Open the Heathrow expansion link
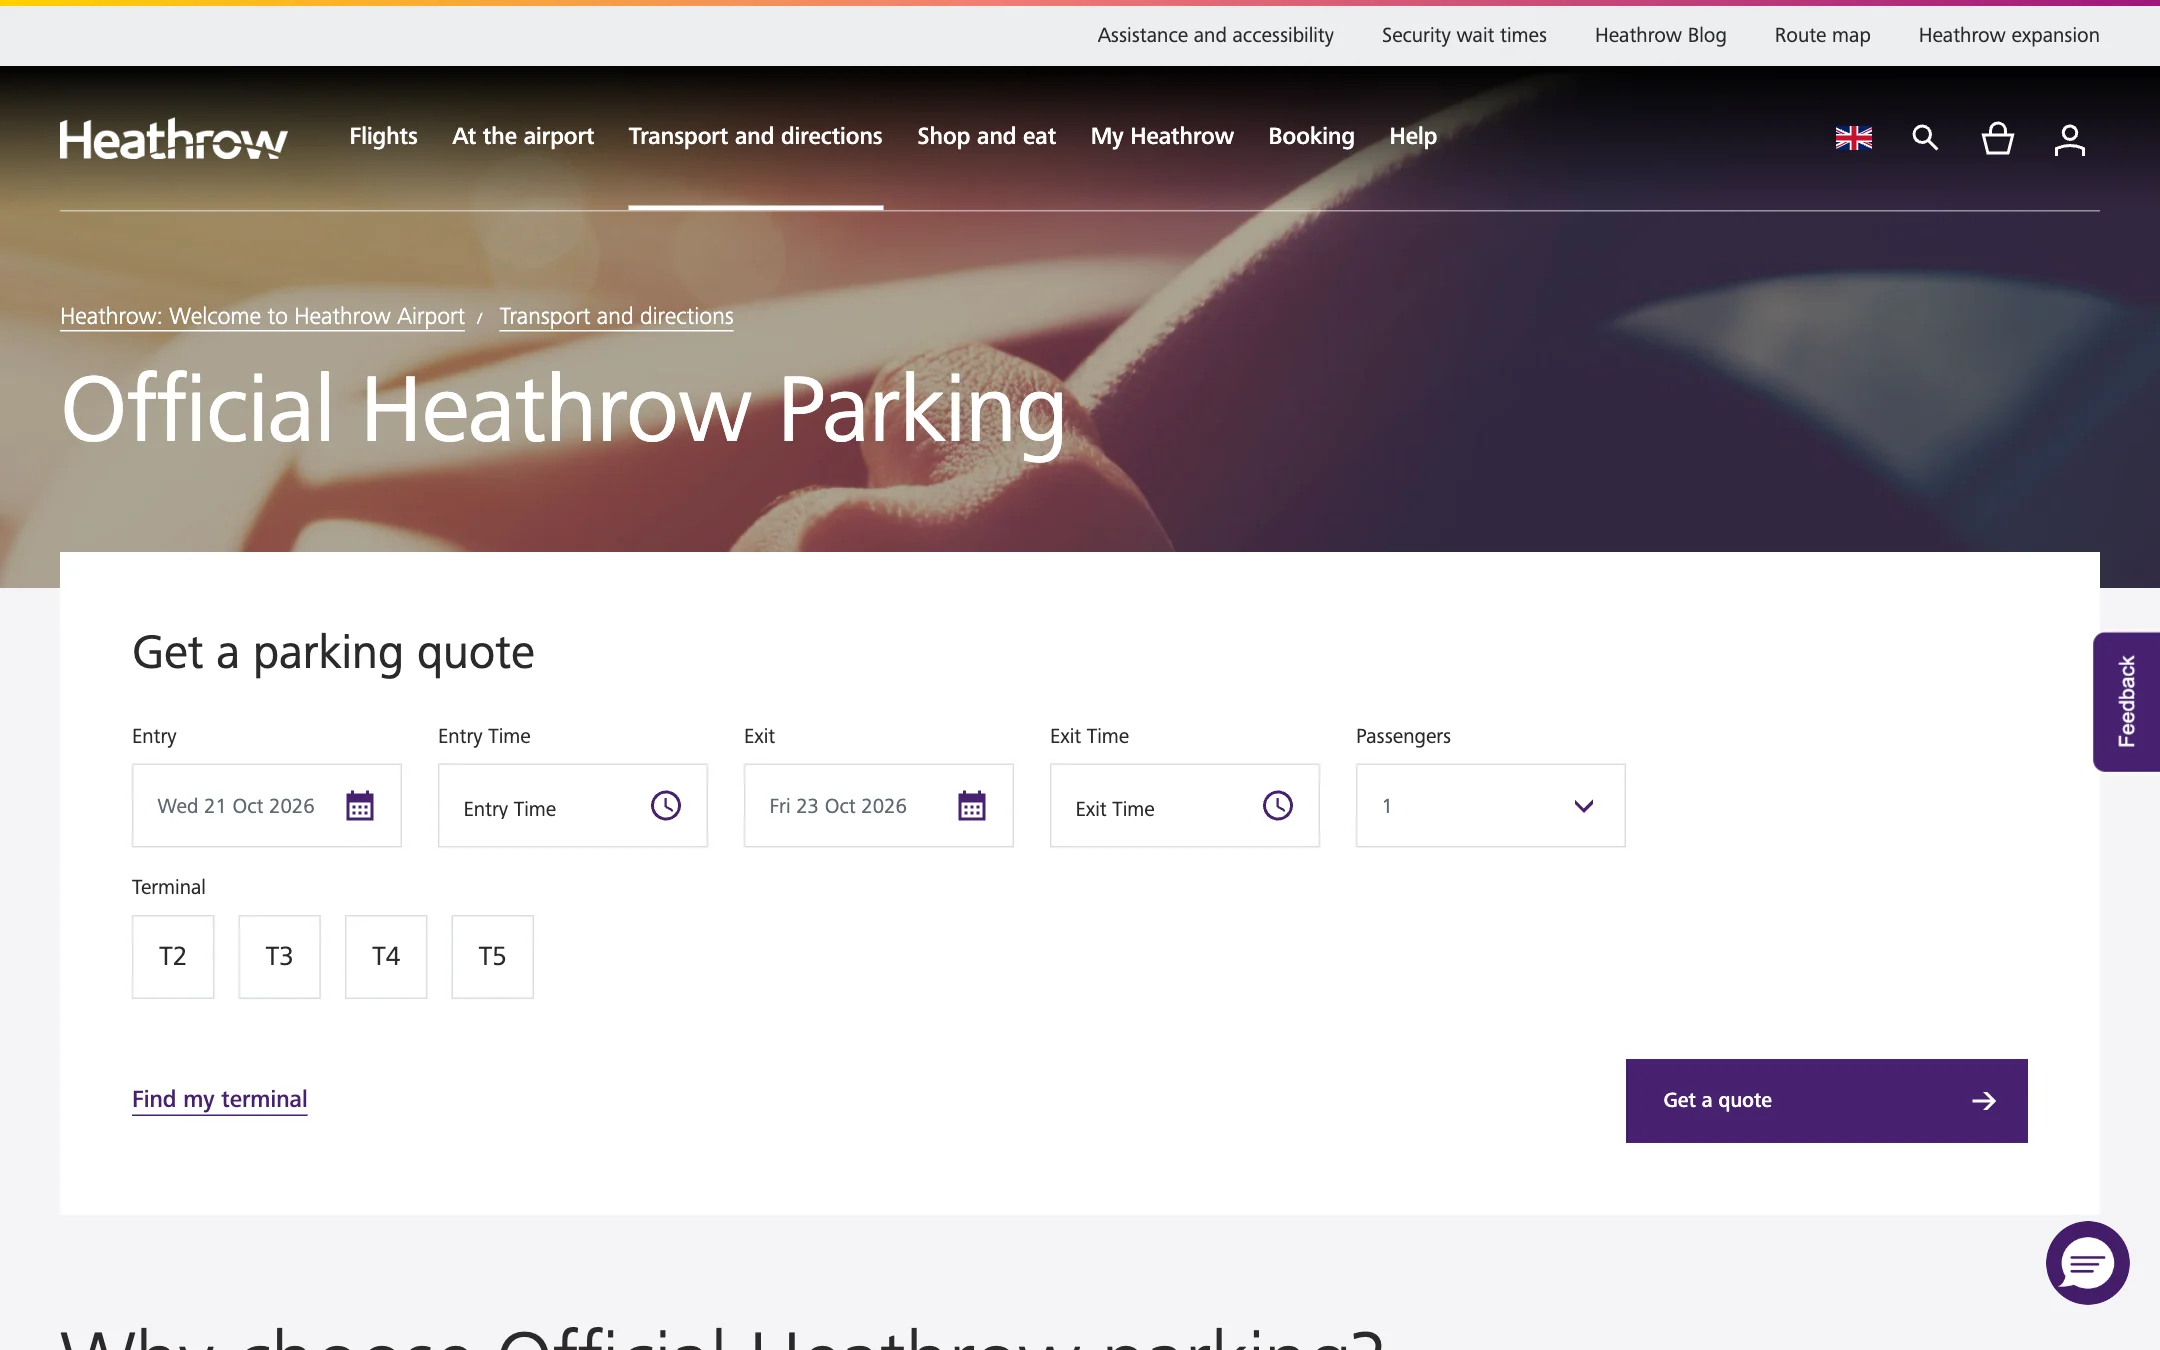This screenshot has height=1350, width=2160. coord(2008,35)
